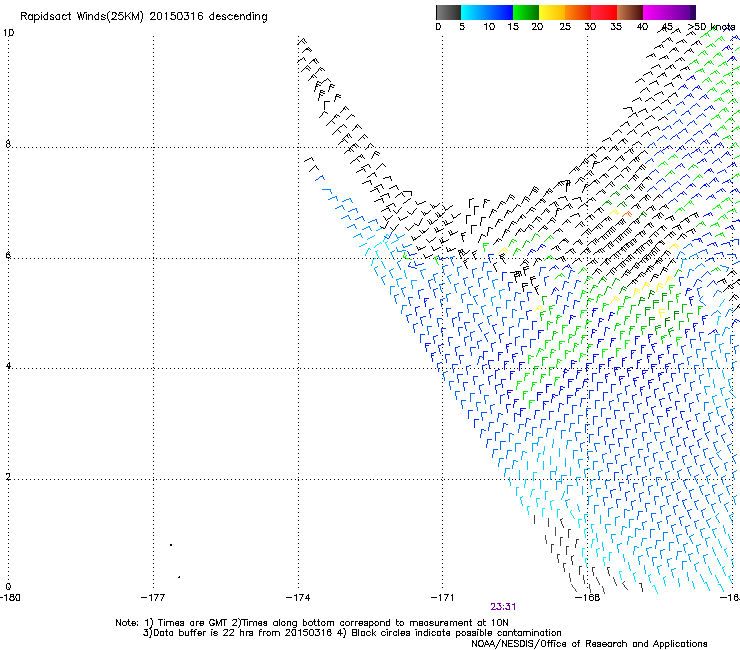Click the latitude 0 axis label

pos(8,587)
